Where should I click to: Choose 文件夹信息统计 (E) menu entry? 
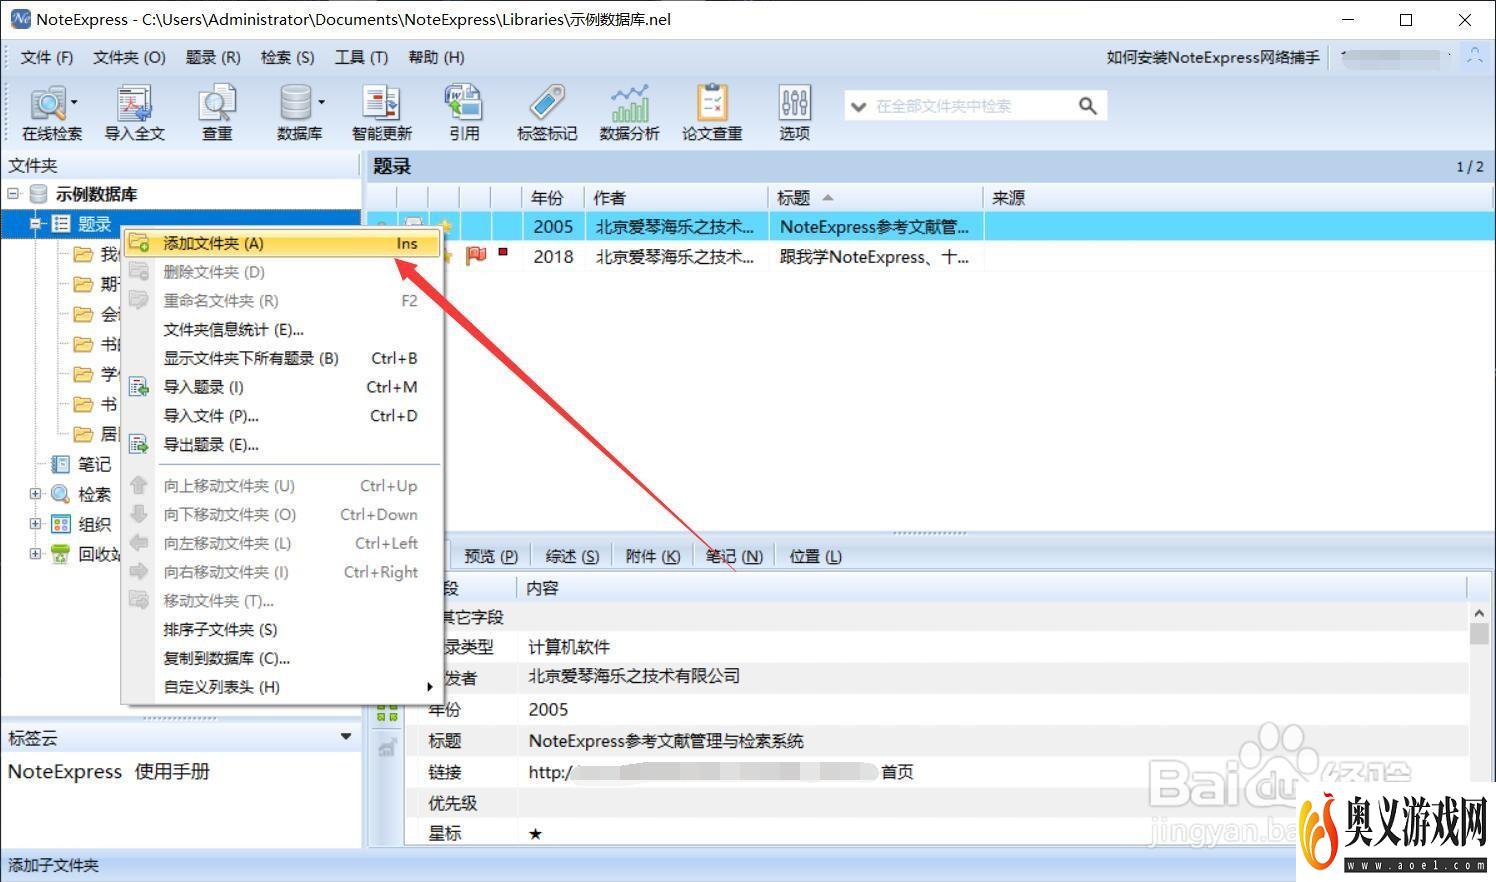284,329
